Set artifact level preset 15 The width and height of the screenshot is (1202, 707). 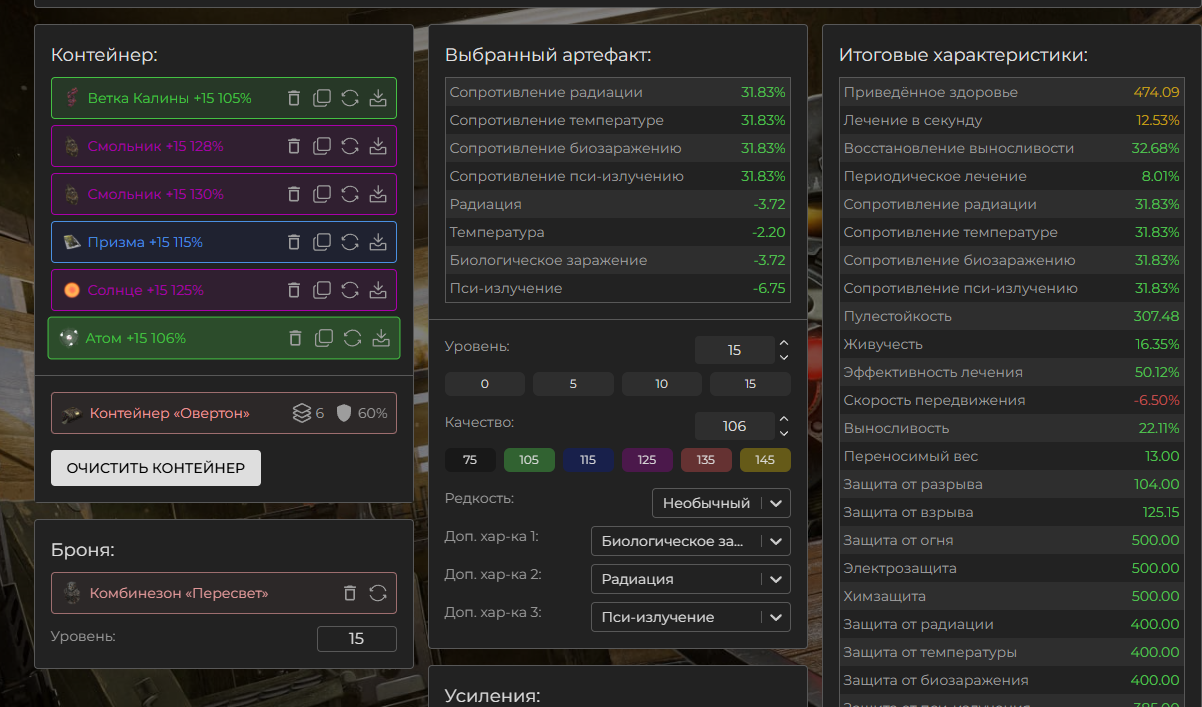[x=750, y=384]
